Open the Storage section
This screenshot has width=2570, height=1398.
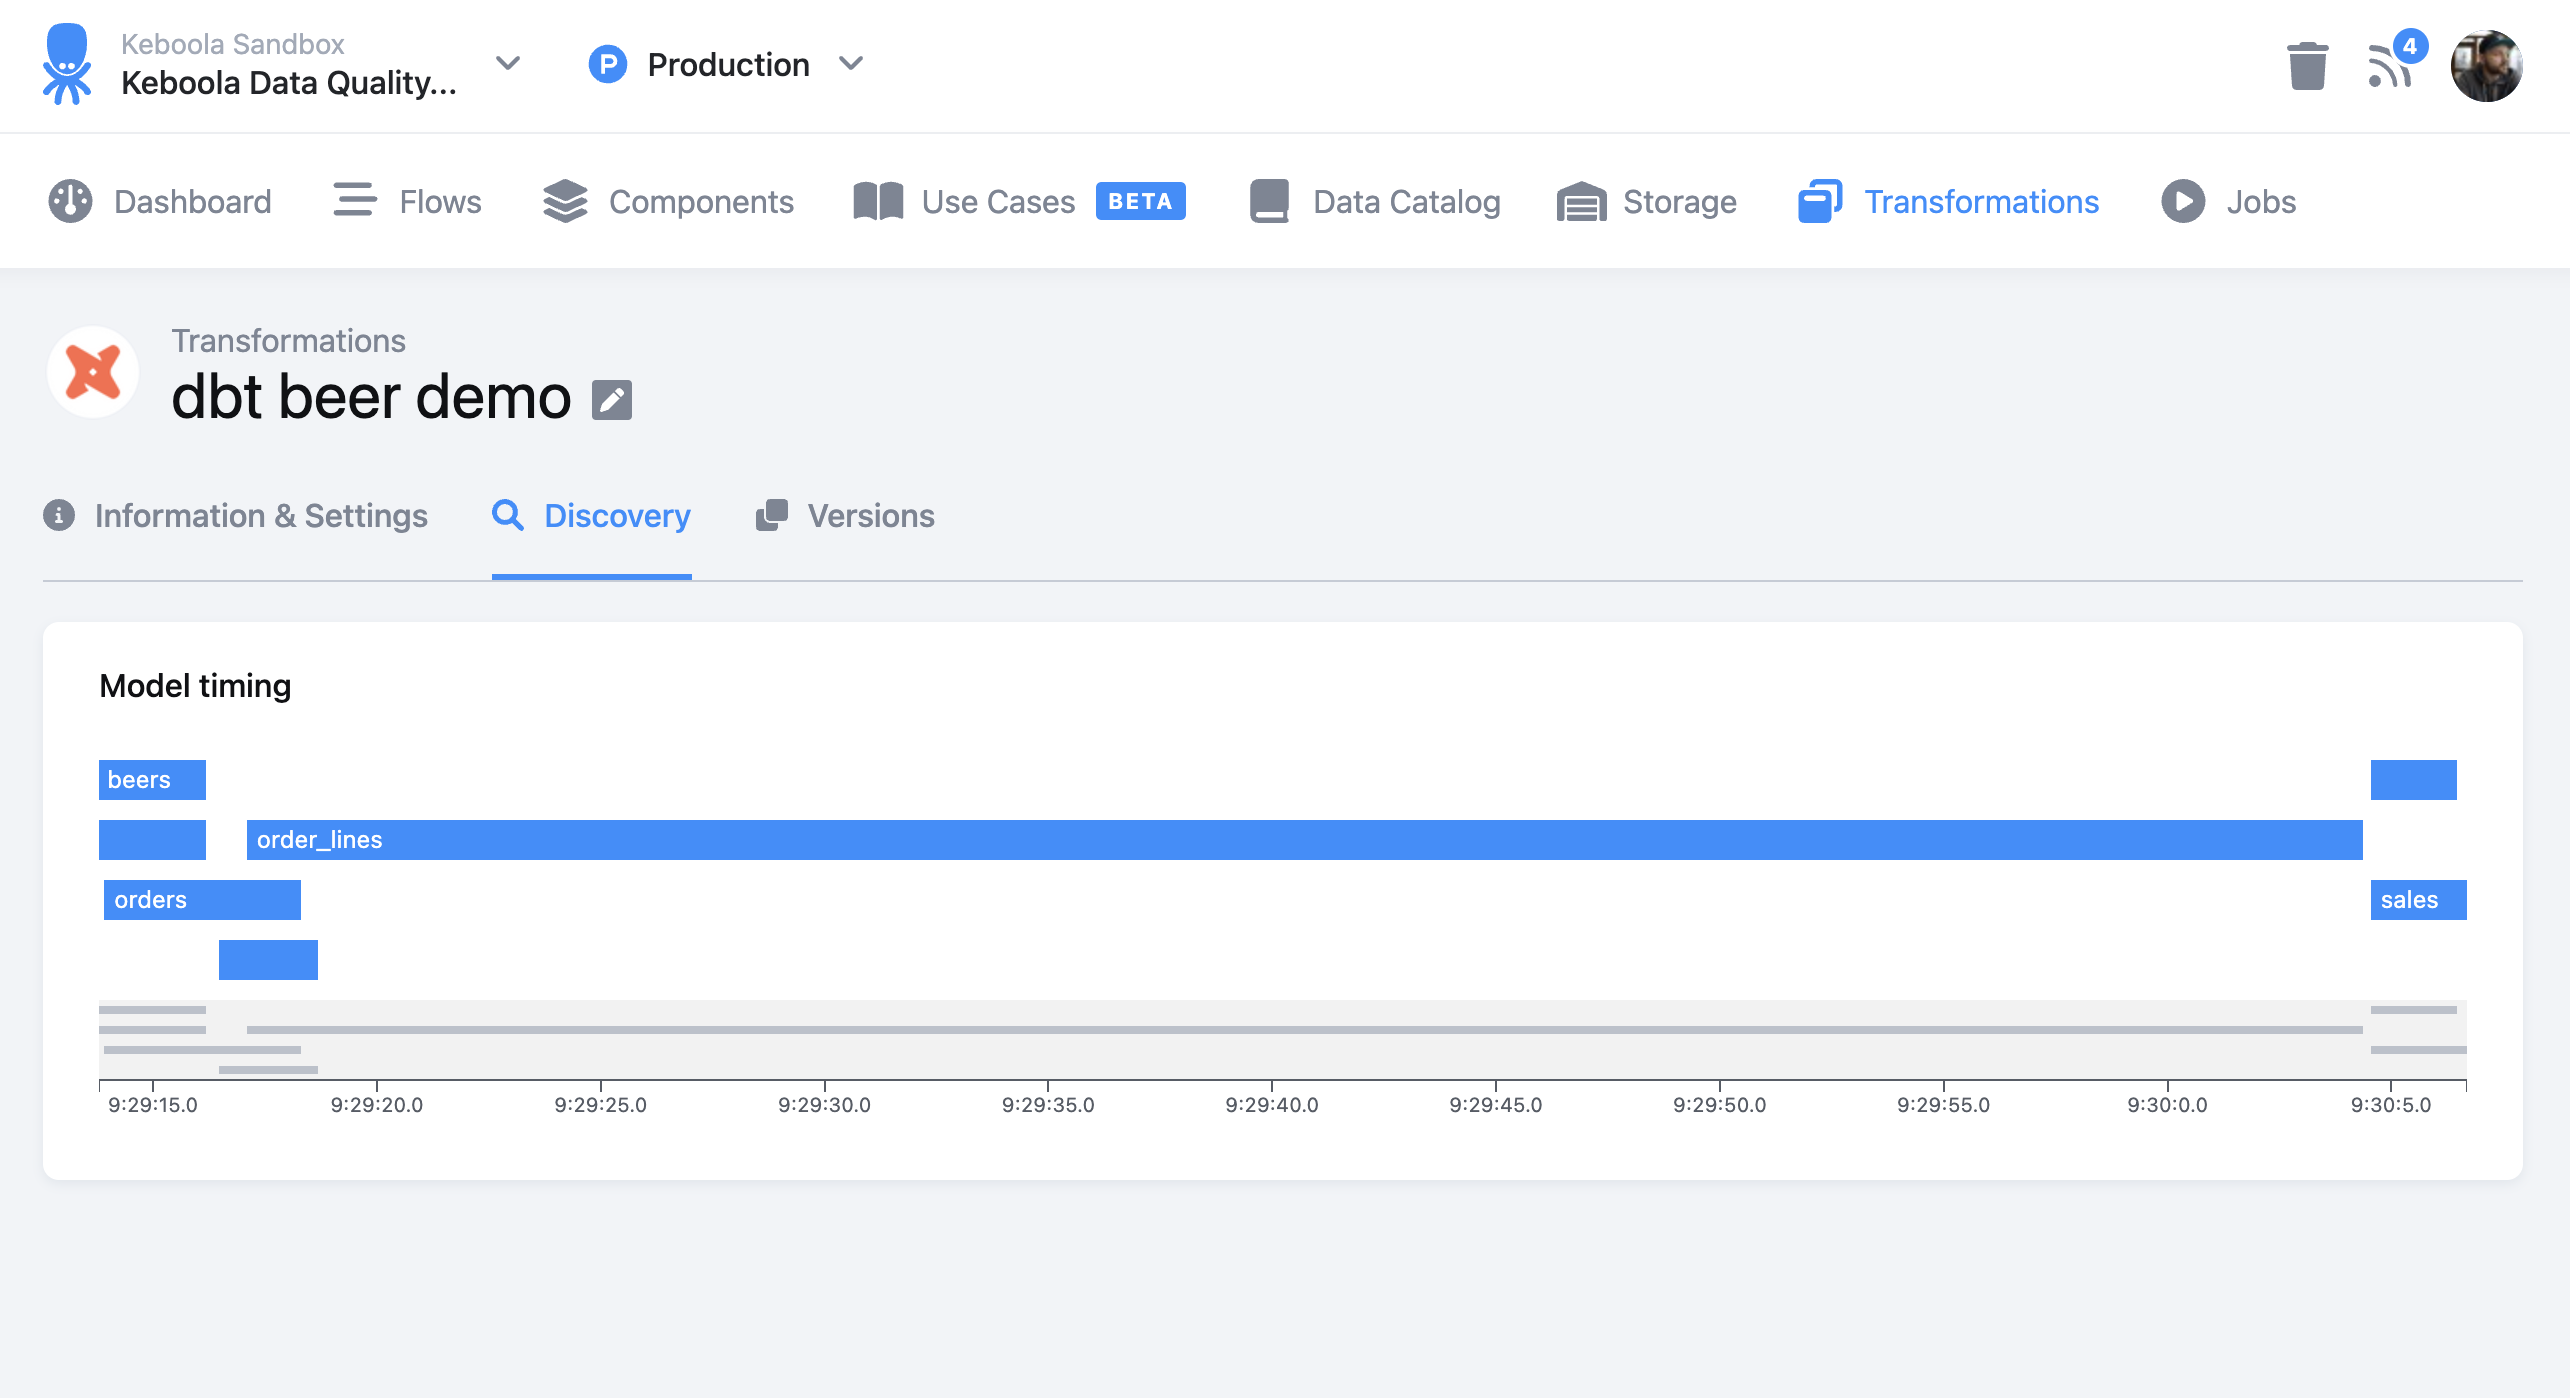(1647, 201)
